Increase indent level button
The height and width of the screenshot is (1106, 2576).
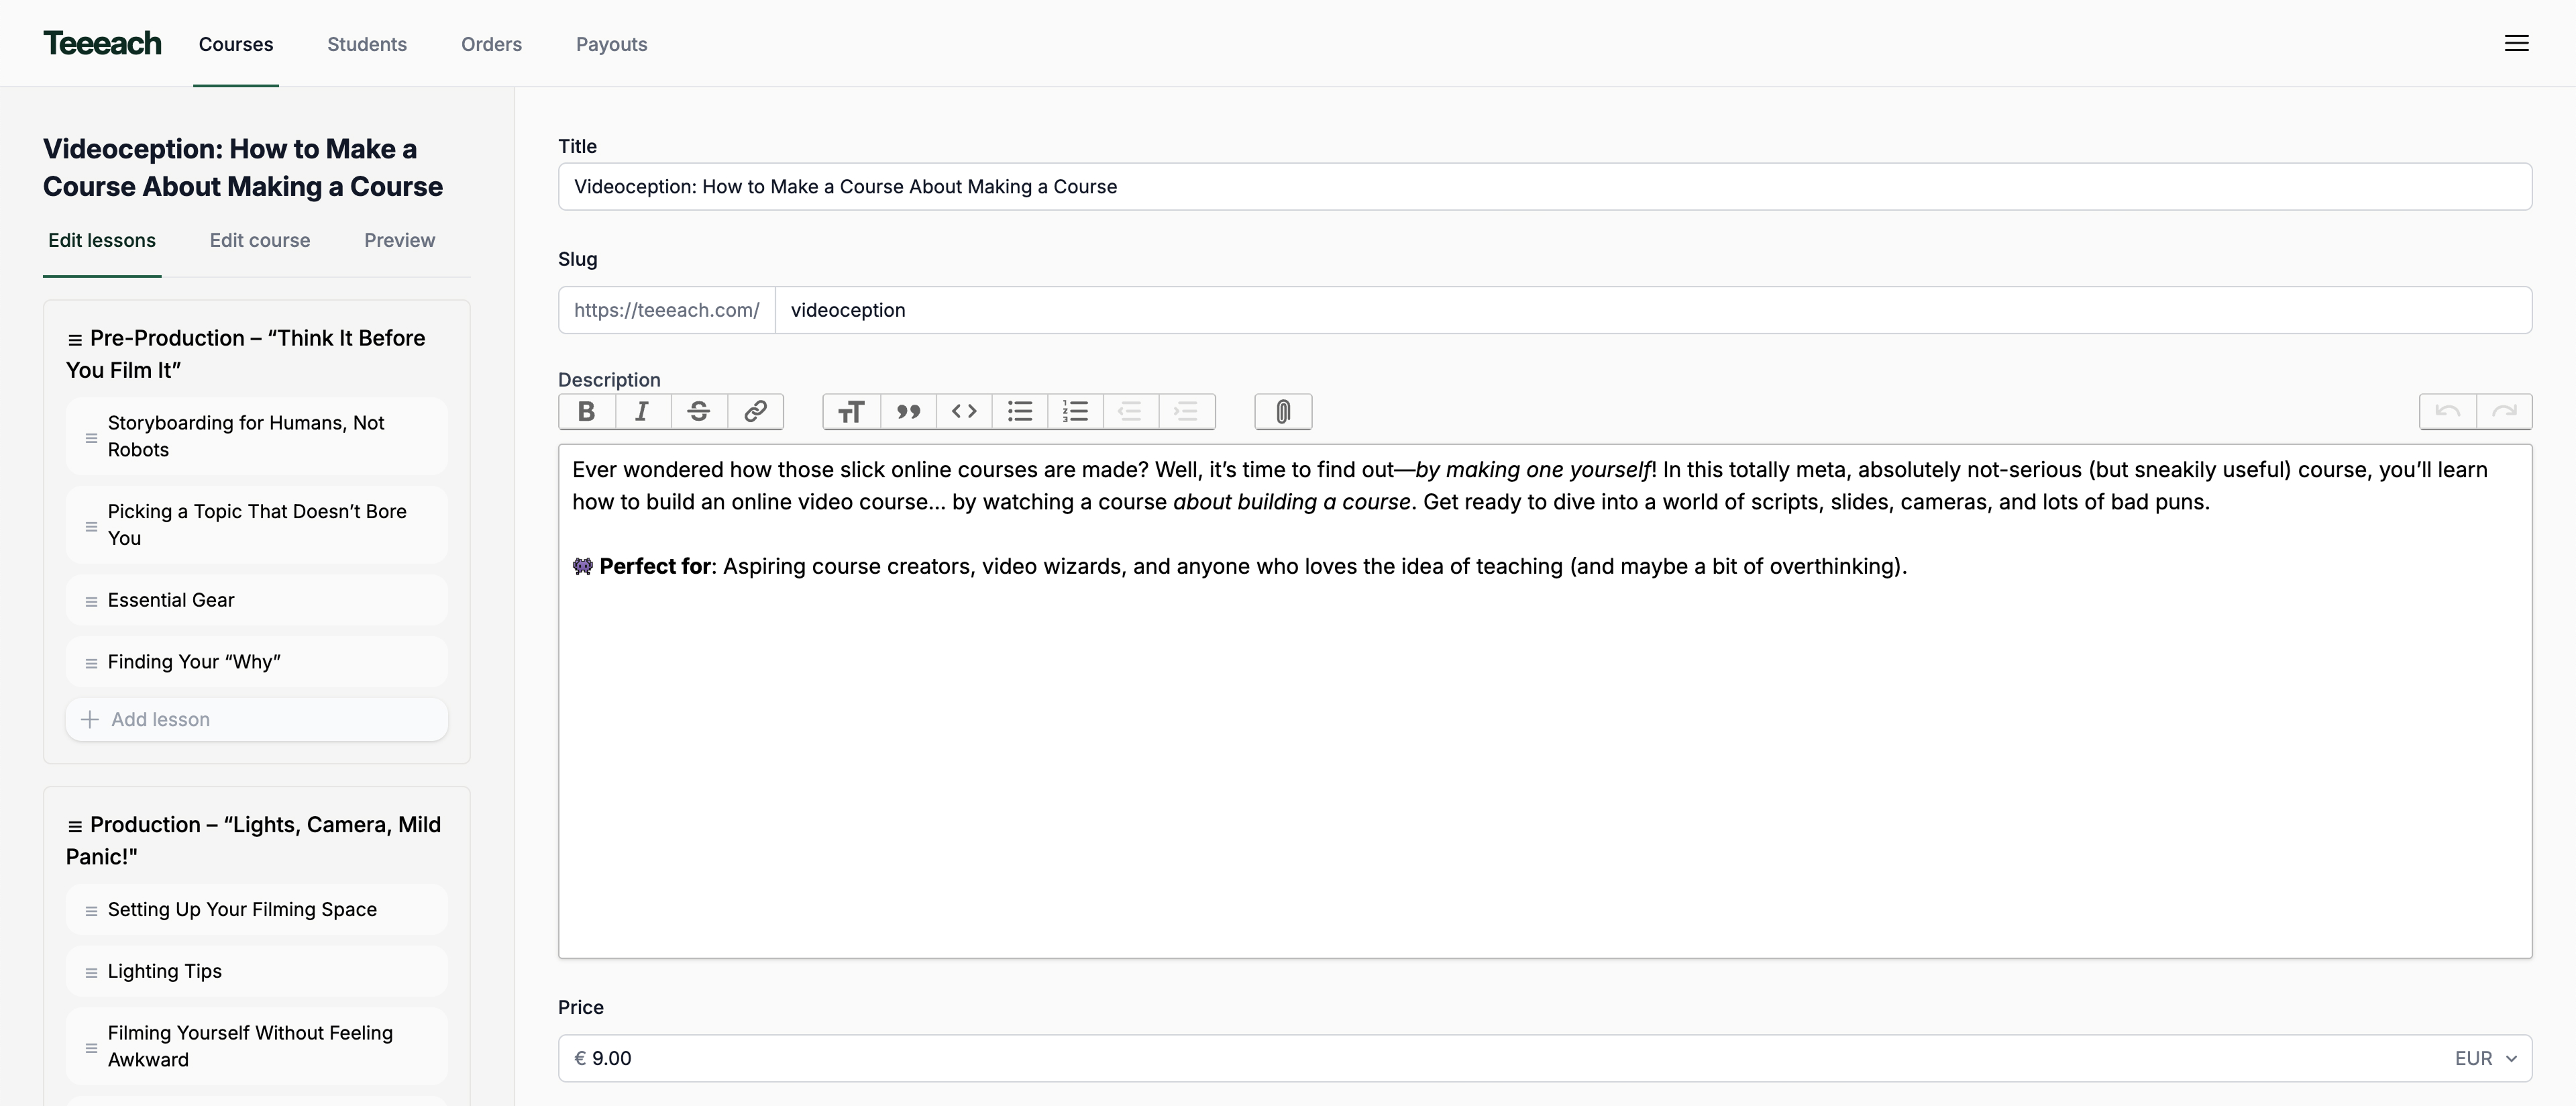(x=1187, y=411)
